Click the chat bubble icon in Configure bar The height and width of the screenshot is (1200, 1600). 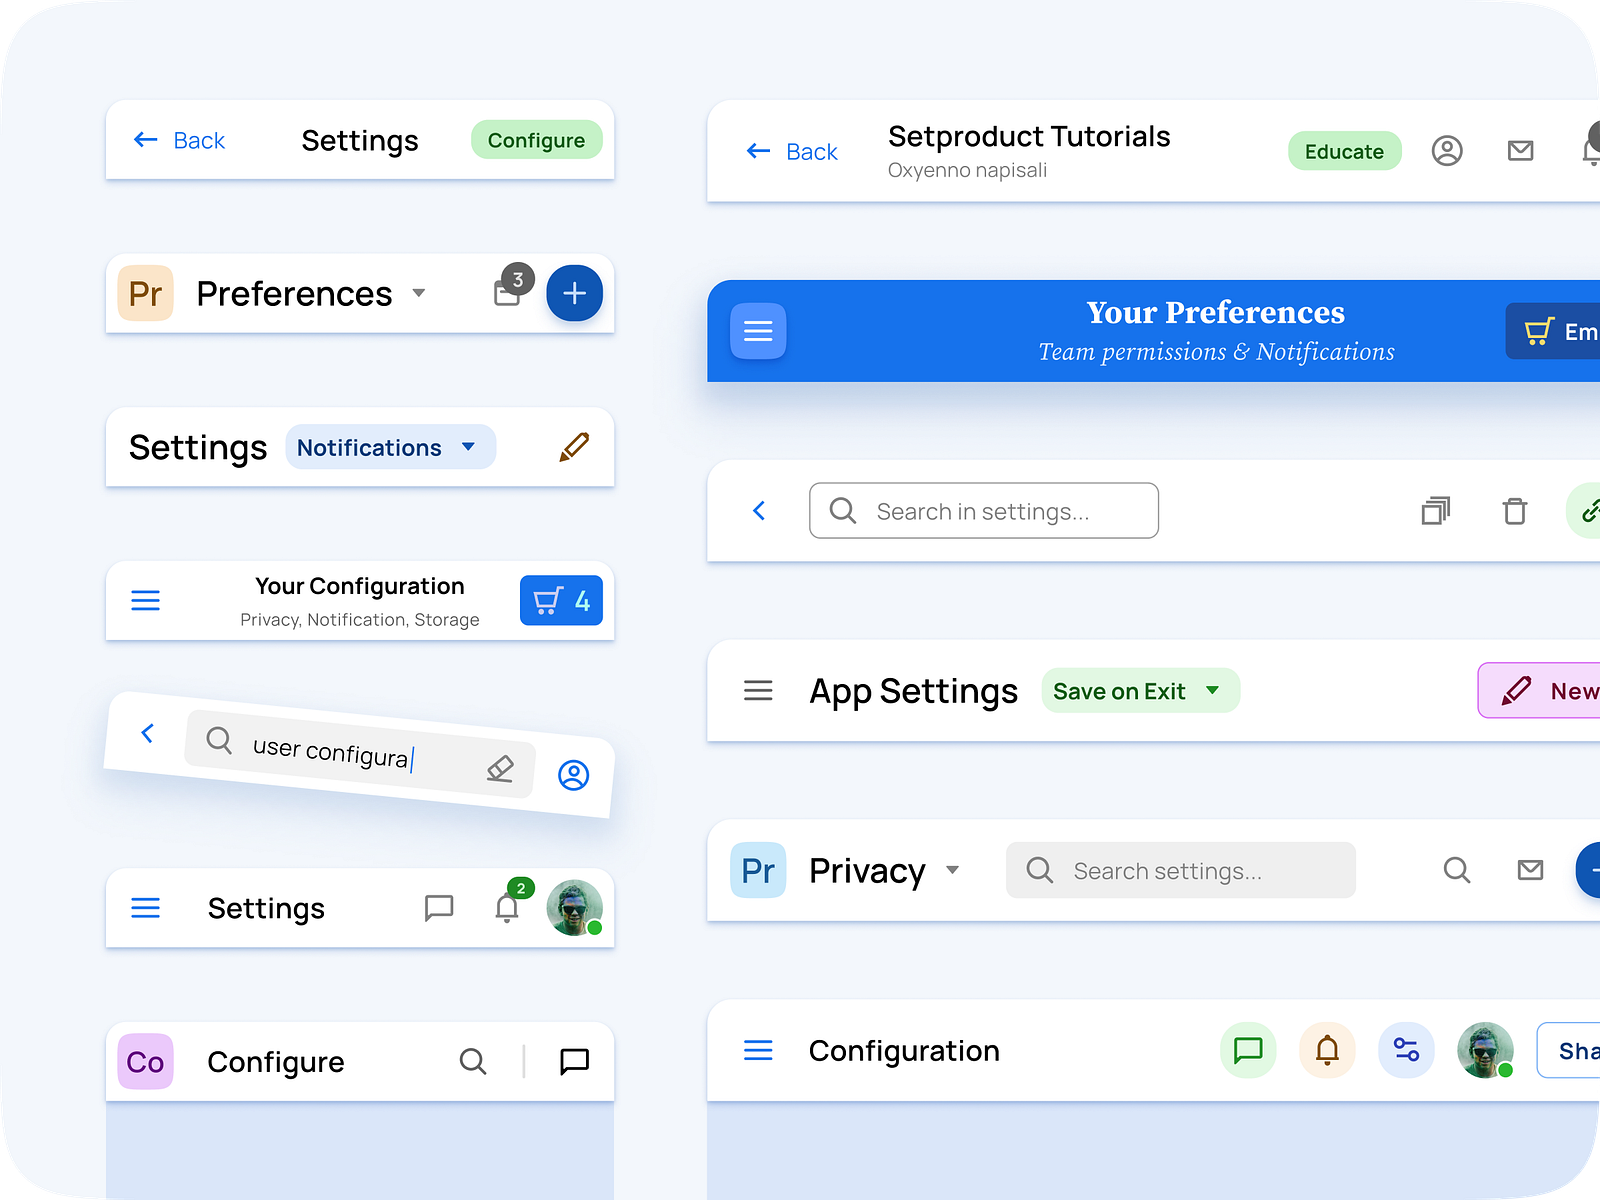573,1061
